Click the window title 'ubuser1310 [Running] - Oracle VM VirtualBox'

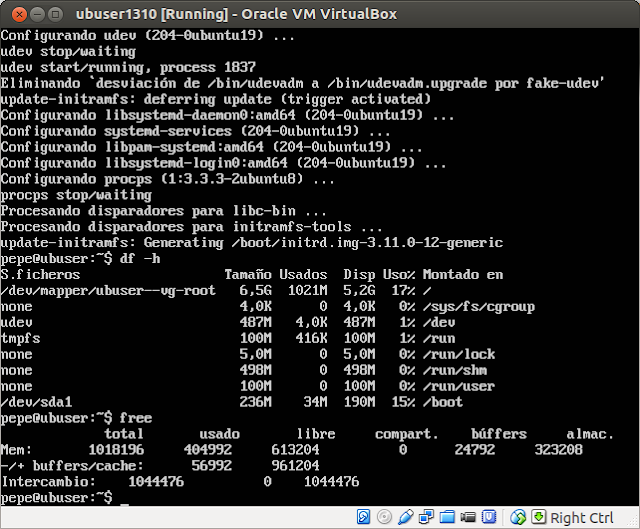click(236, 14)
